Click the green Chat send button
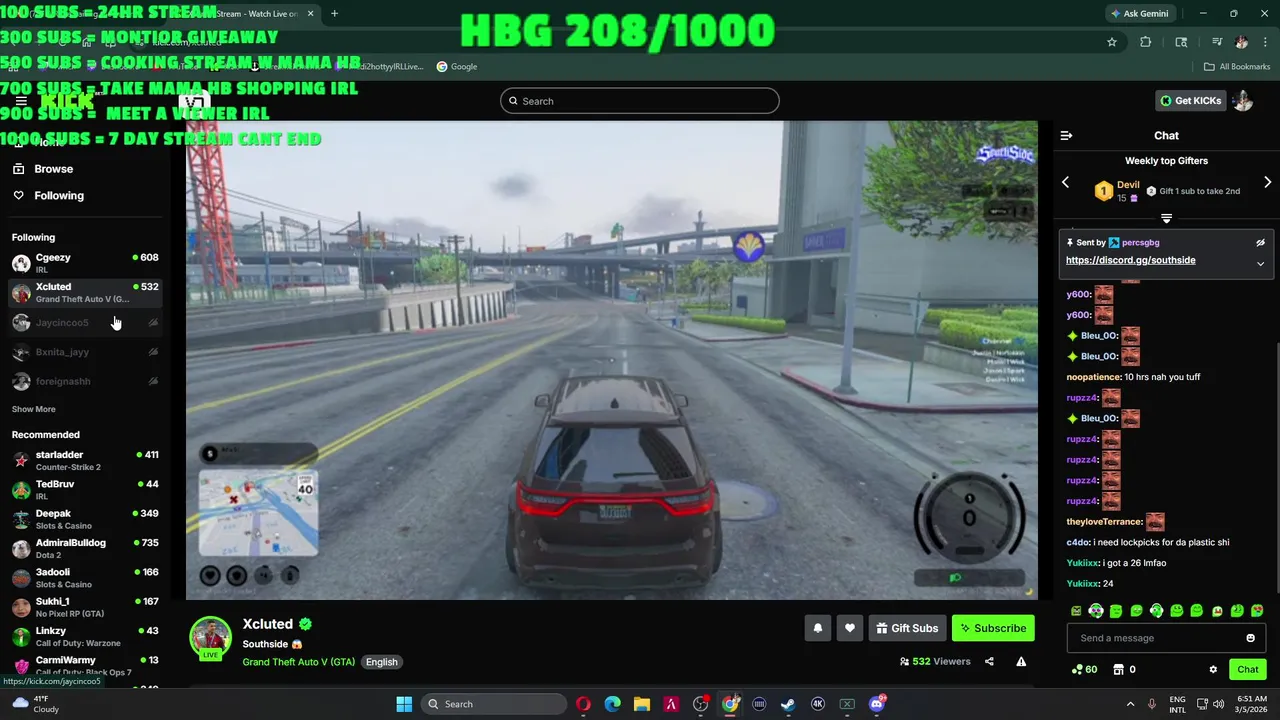This screenshot has height=720, width=1280. (1248, 669)
